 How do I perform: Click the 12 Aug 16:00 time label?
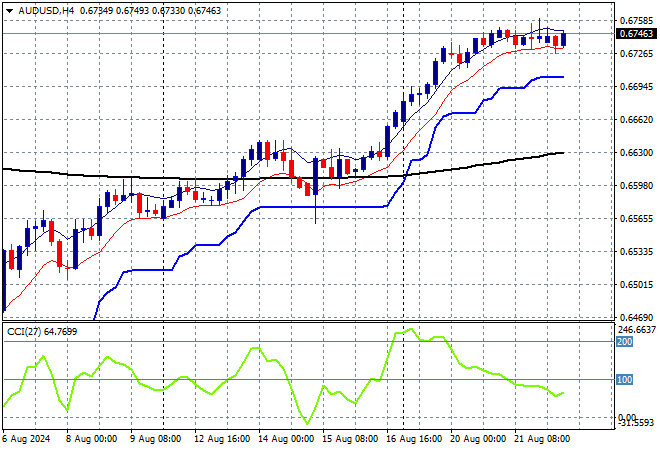pyautogui.click(x=222, y=438)
